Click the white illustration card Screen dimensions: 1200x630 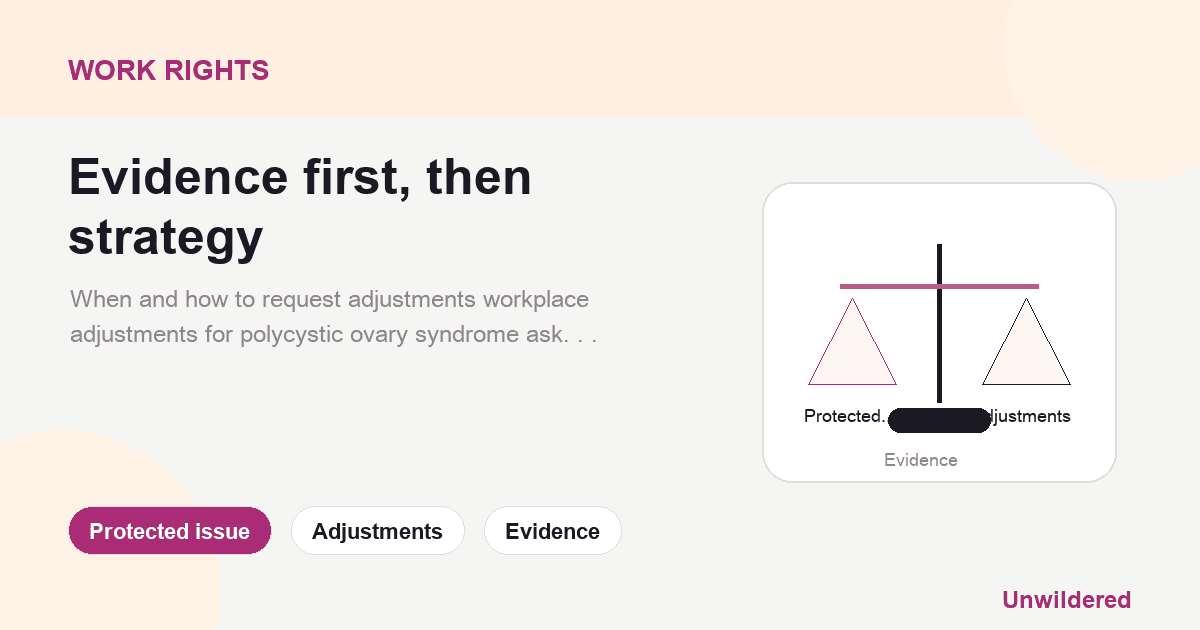(939, 332)
